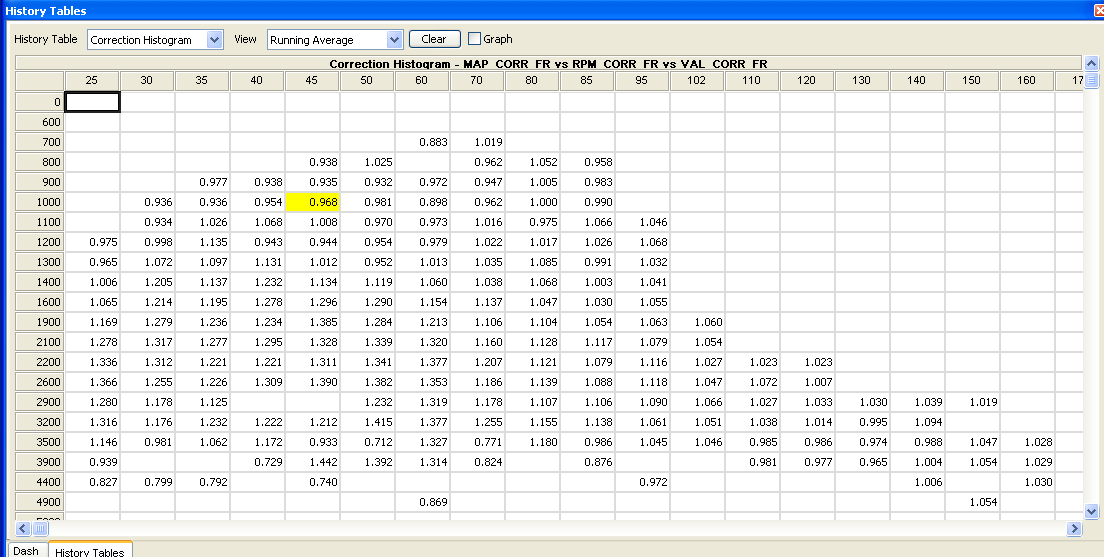Select cell value 1.390 in row 2600
This screenshot has height=557, width=1104.
[x=312, y=382]
